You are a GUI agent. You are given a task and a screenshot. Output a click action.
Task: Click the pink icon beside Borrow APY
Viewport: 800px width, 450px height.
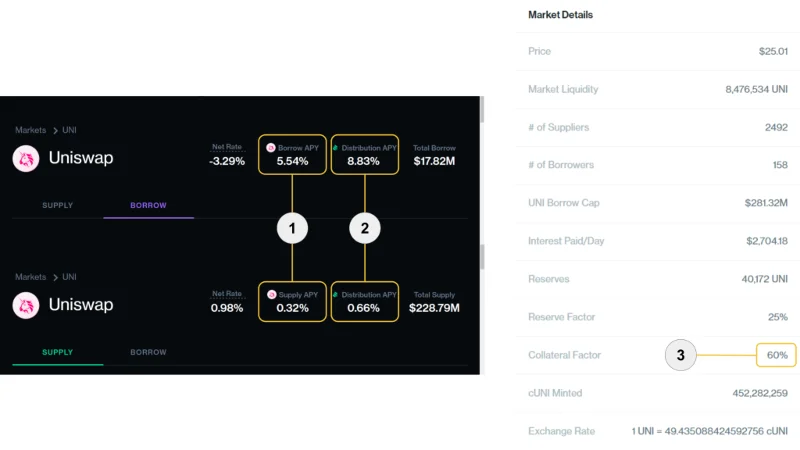pos(271,148)
